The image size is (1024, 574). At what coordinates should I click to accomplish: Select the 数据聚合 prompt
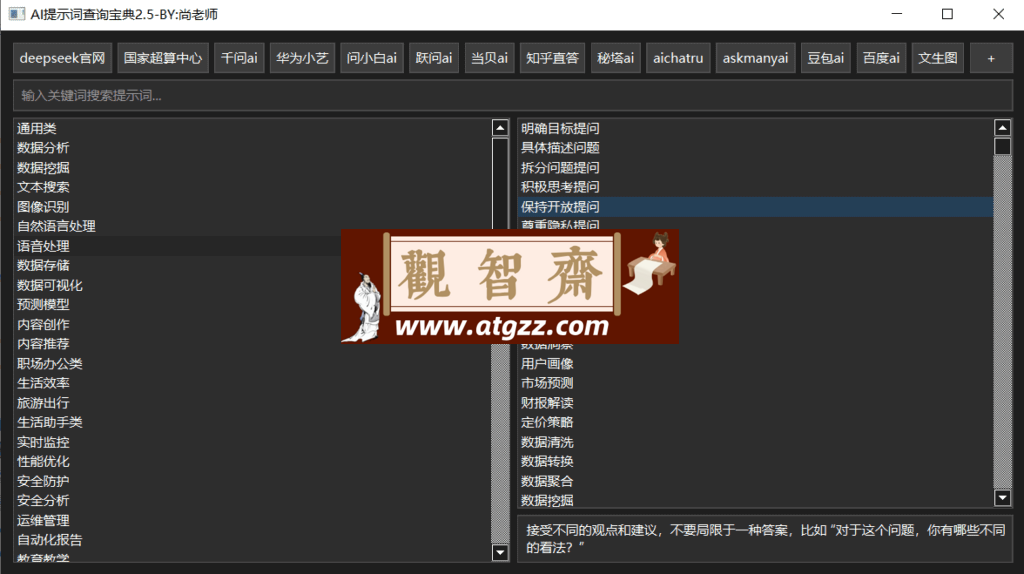pos(756,481)
